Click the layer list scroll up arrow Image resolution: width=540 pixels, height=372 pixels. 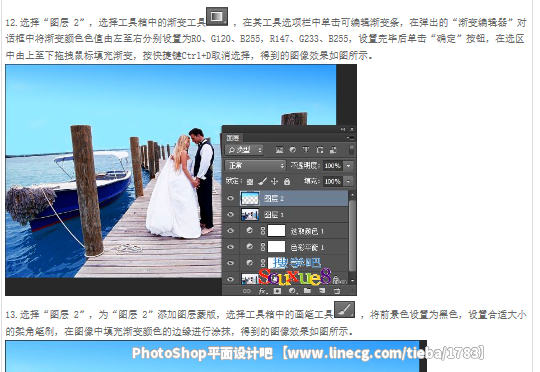tap(352, 195)
